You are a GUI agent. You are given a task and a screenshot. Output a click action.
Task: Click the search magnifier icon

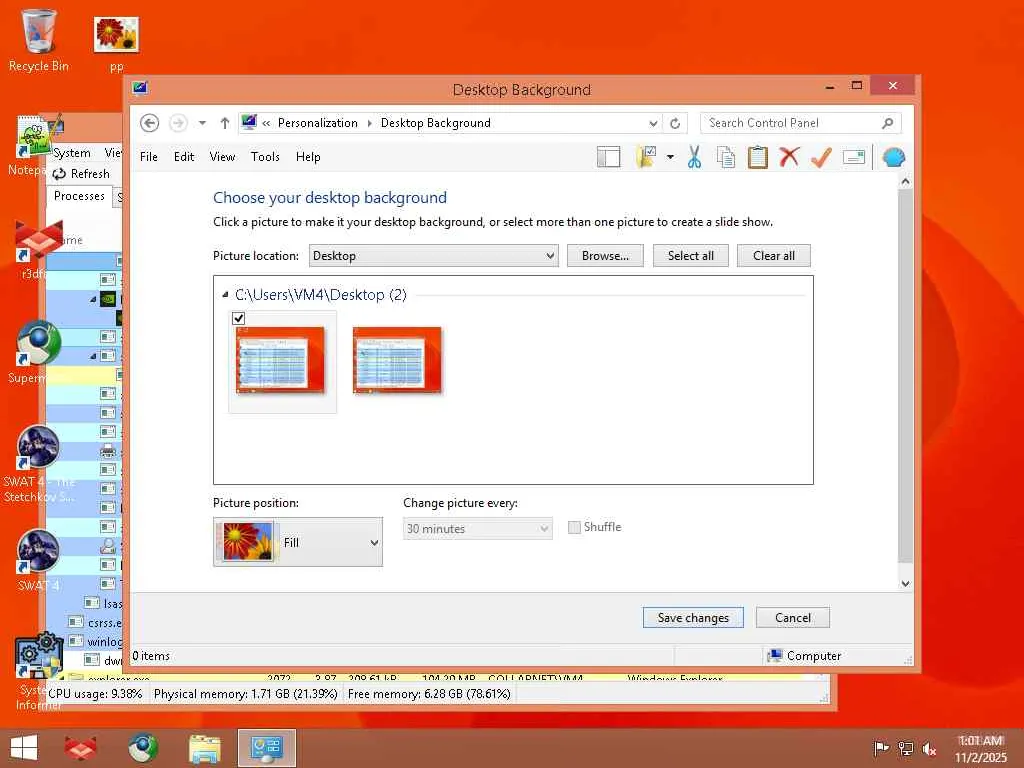point(887,123)
